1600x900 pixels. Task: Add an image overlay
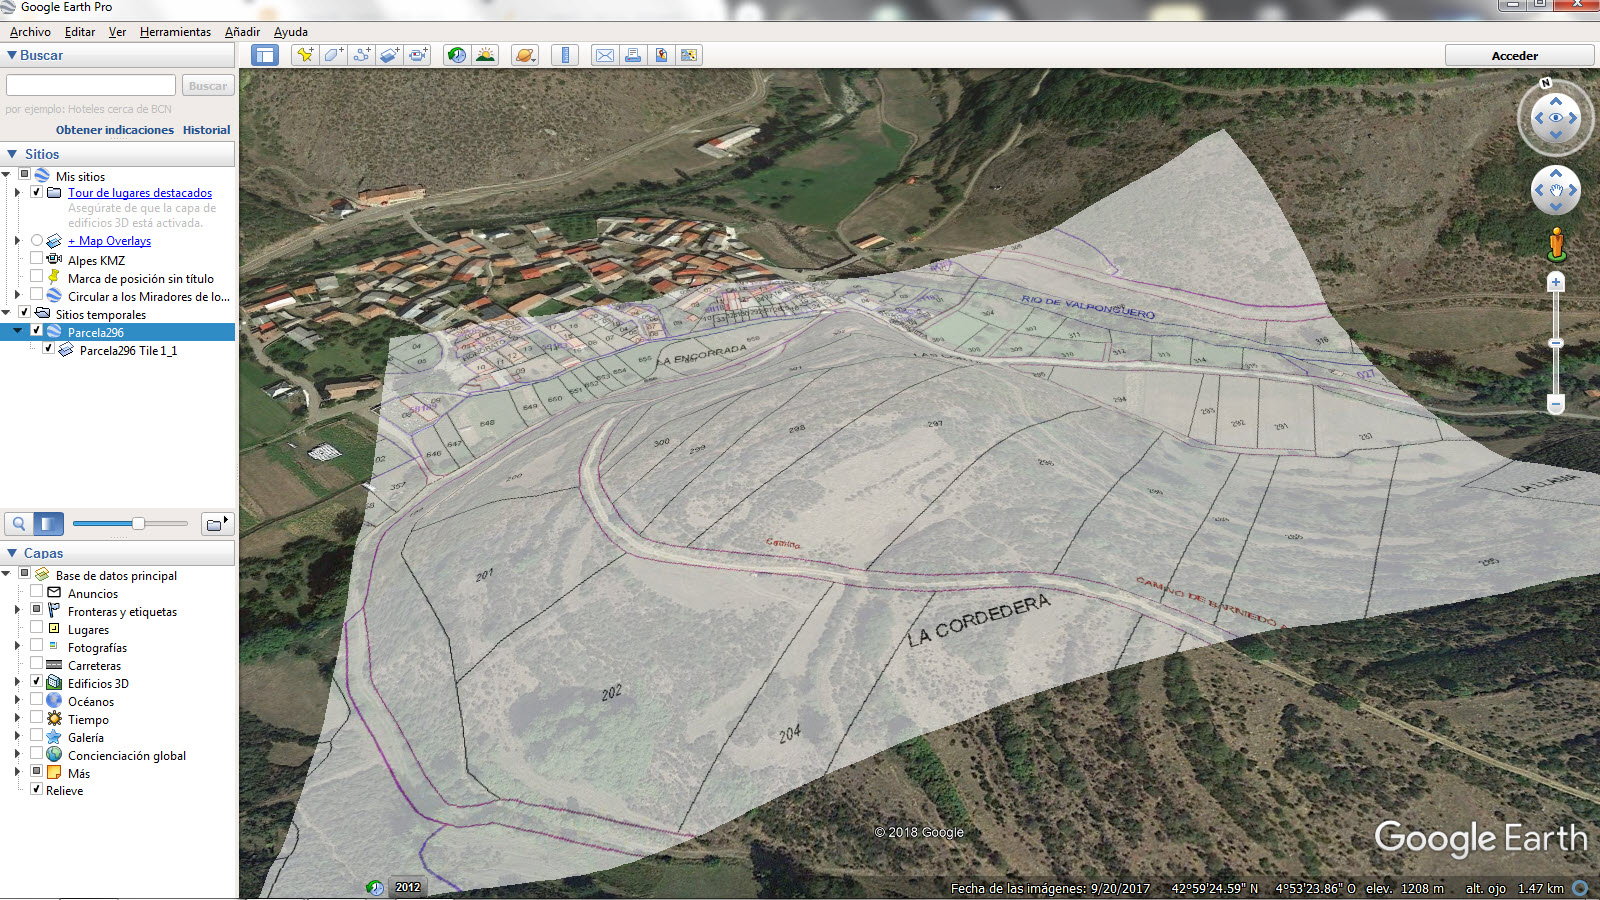[x=389, y=55]
